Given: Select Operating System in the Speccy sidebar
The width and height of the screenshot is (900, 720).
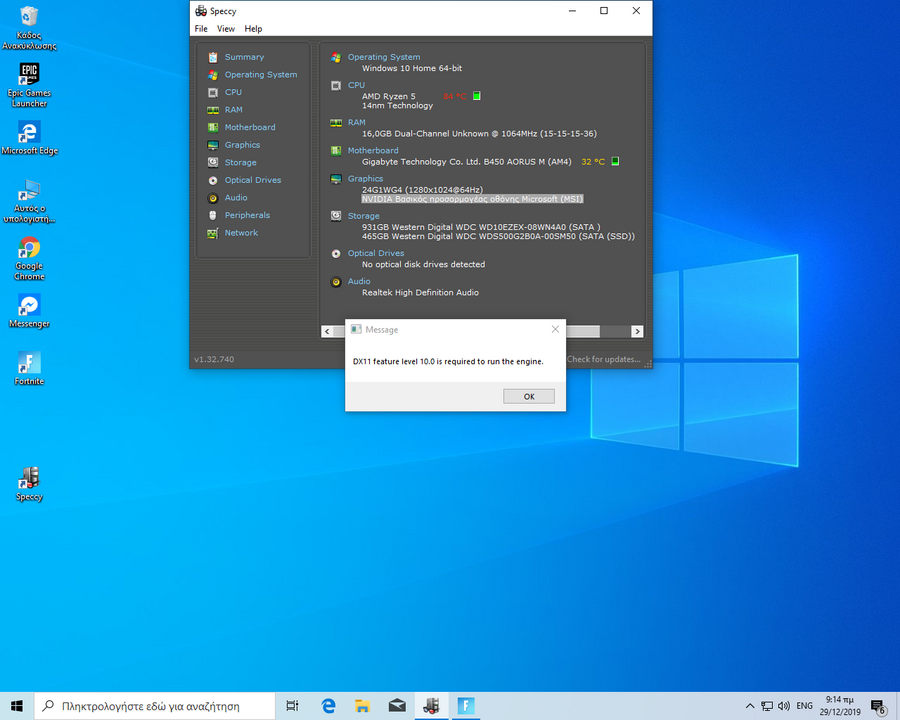Looking at the screenshot, I should (261, 75).
